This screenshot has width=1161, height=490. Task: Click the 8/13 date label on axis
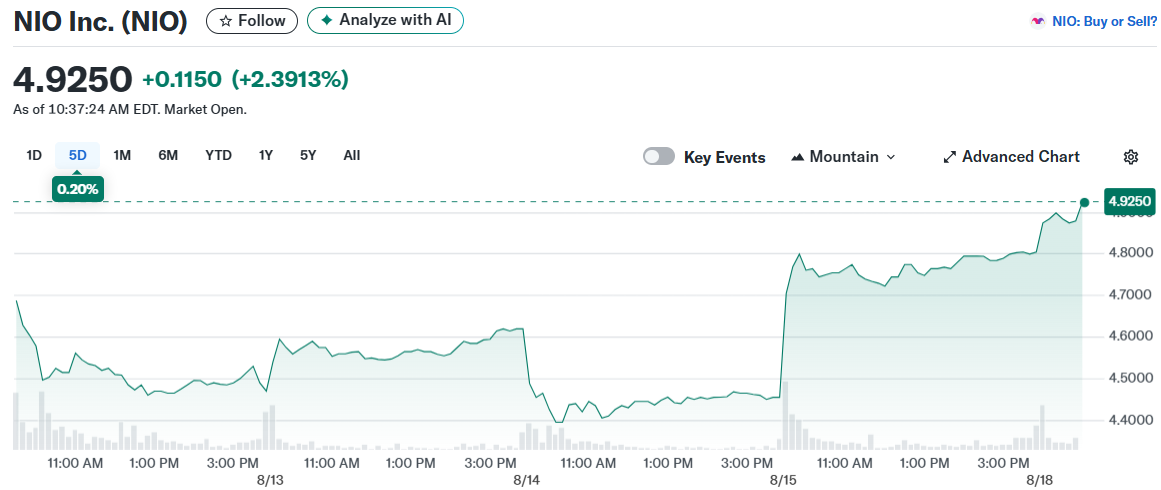click(269, 480)
